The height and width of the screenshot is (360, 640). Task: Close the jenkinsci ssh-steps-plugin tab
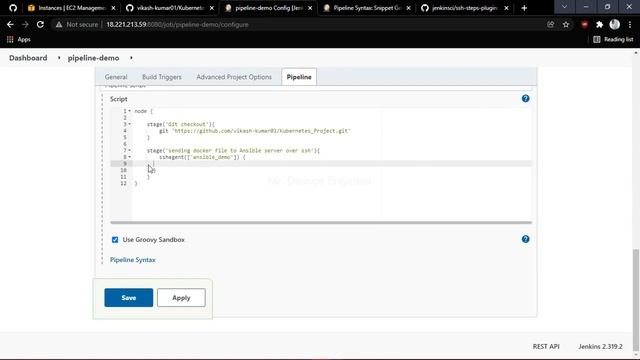[x=507, y=8]
